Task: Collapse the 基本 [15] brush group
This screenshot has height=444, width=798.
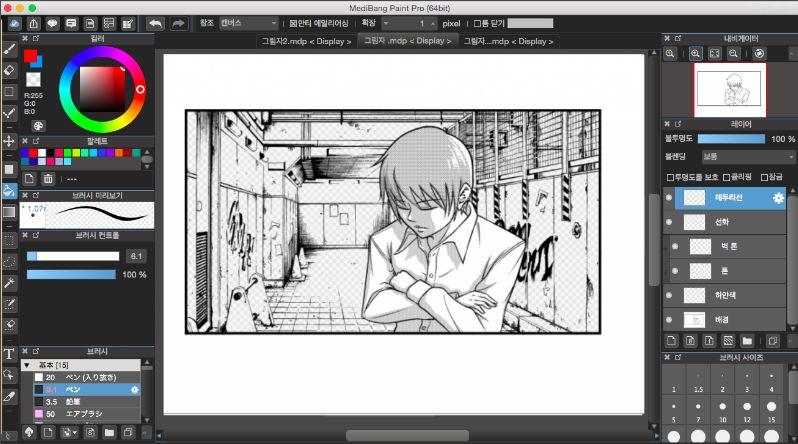Action: click(27, 365)
